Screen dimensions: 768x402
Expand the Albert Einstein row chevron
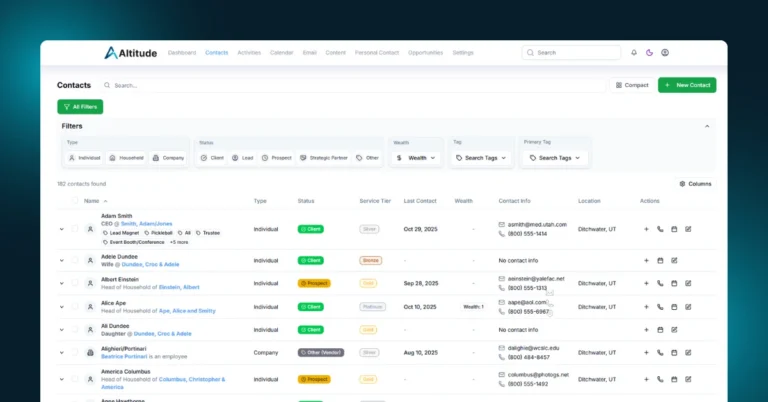point(61,283)
